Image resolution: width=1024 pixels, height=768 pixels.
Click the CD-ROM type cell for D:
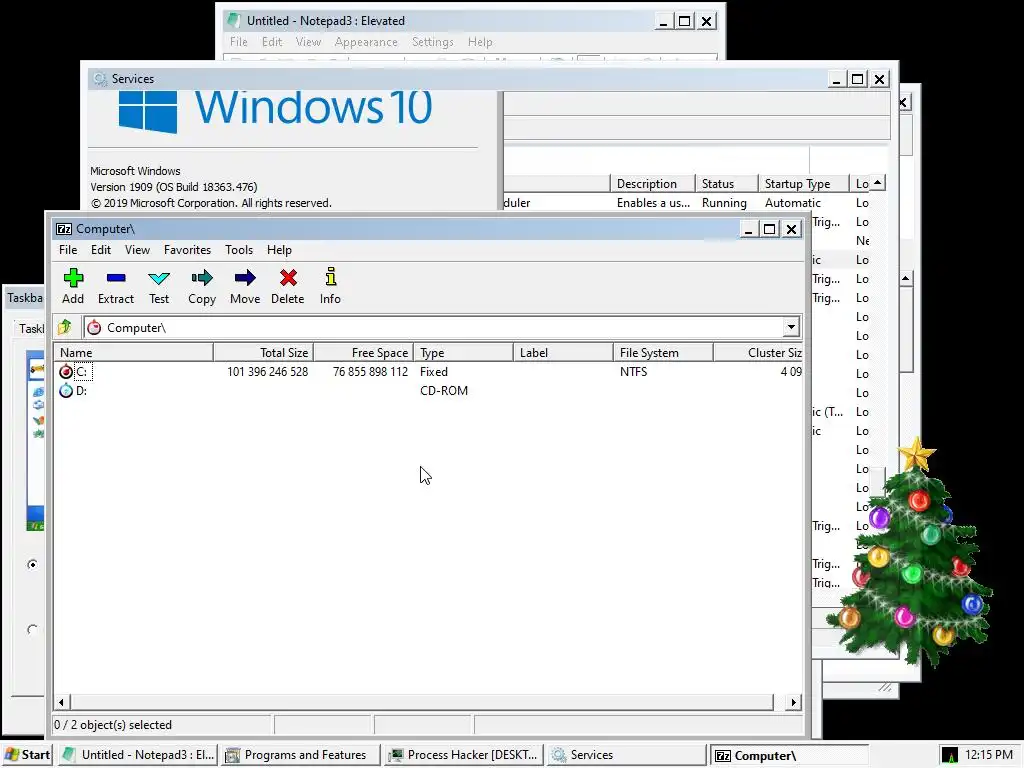click(x=443, y=391)
